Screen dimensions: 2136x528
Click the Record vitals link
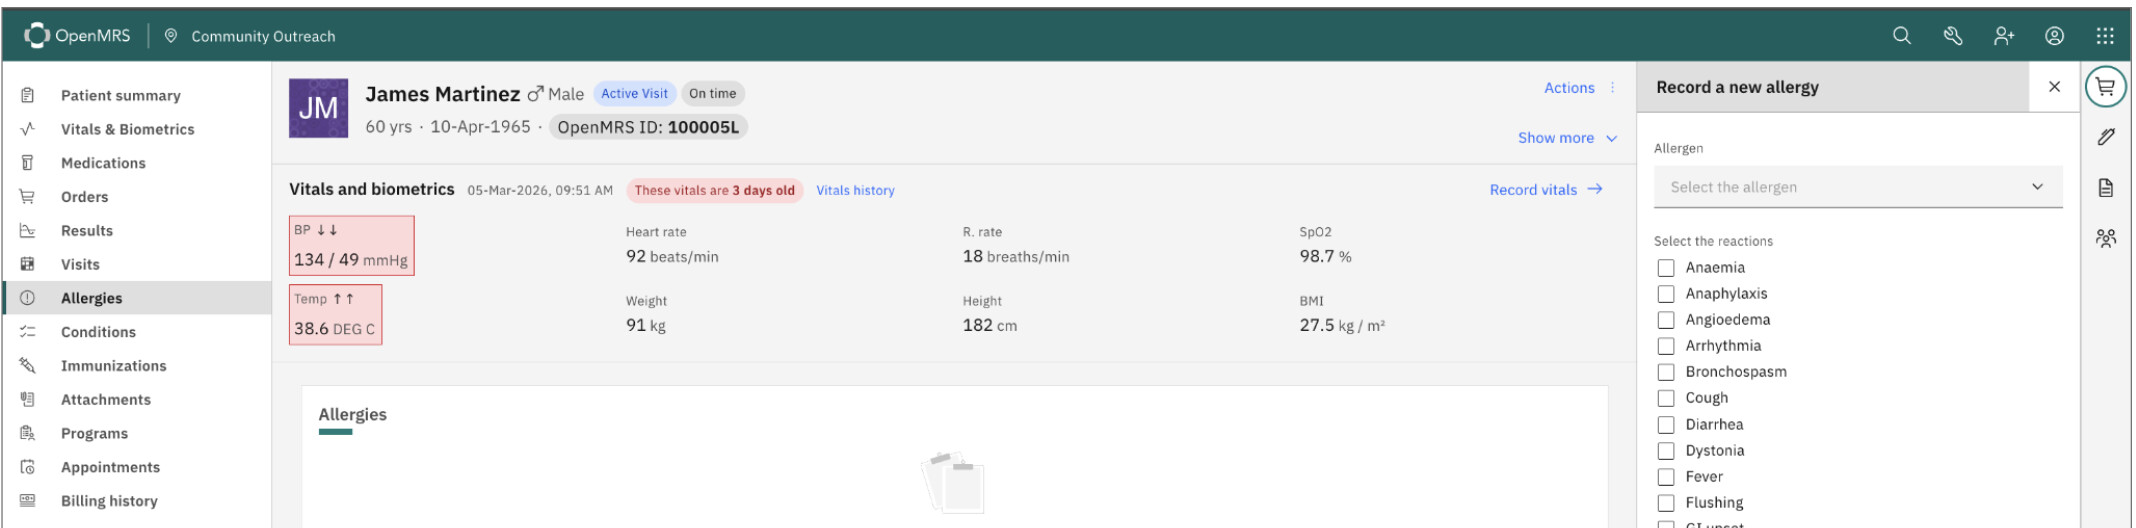coord(1545,190)
